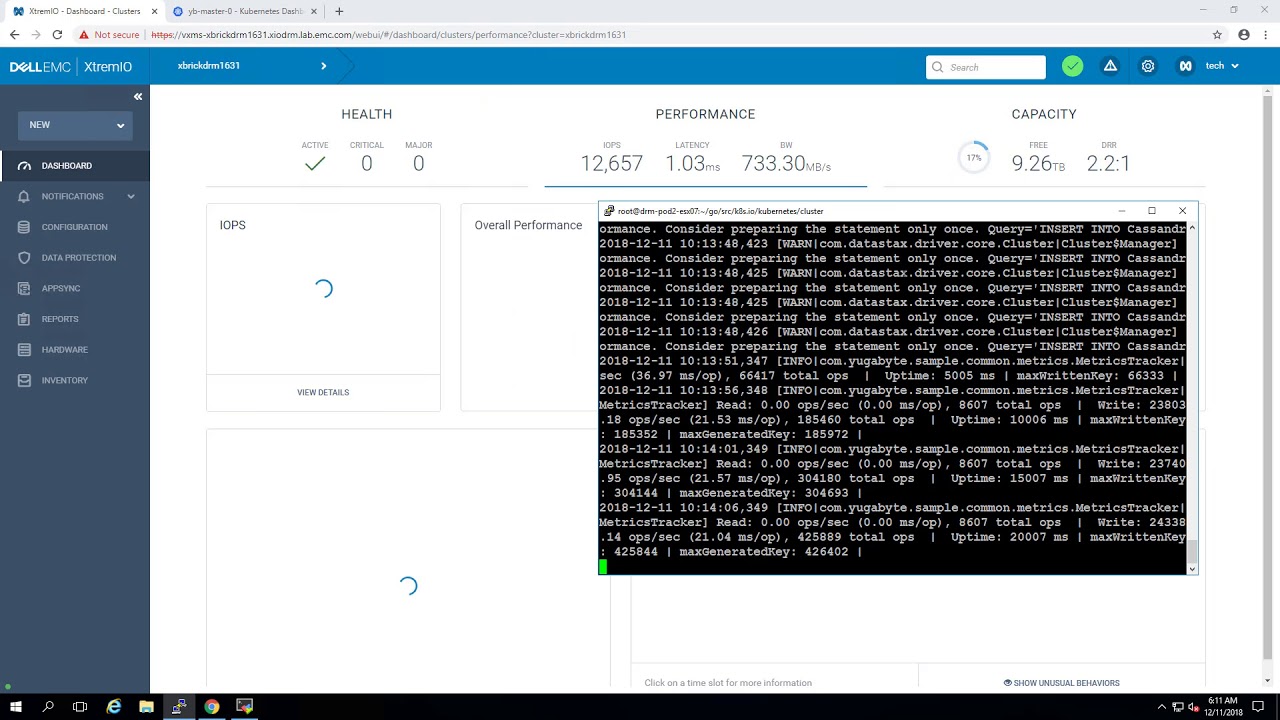
Task: Click the 17% capacity ring gauge
Action: 974,158
